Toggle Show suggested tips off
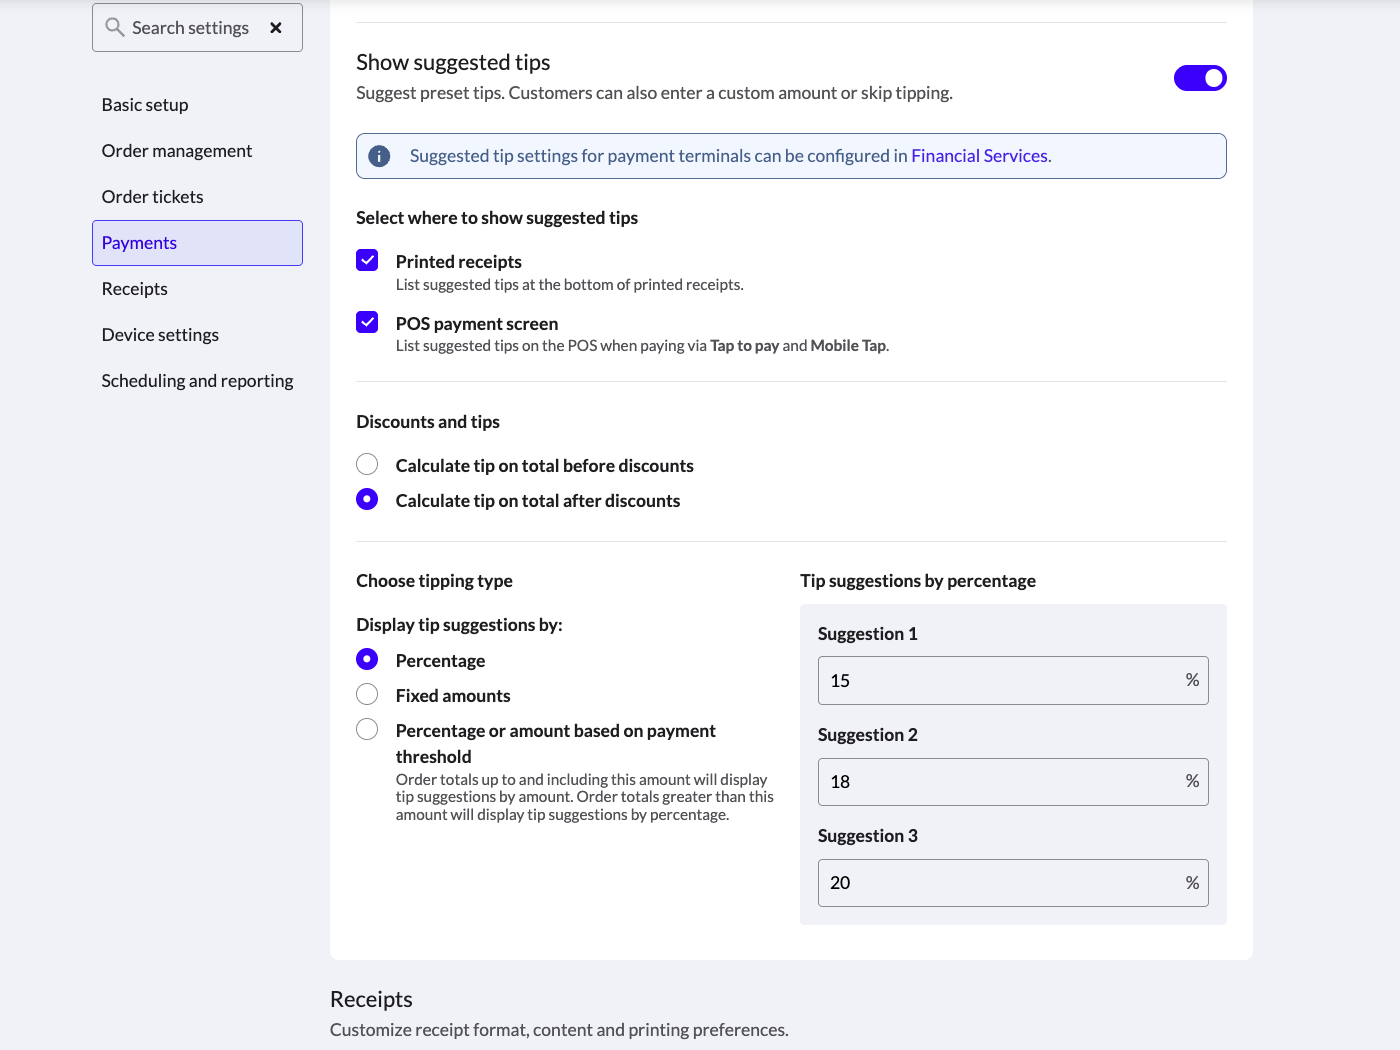 1200,77
